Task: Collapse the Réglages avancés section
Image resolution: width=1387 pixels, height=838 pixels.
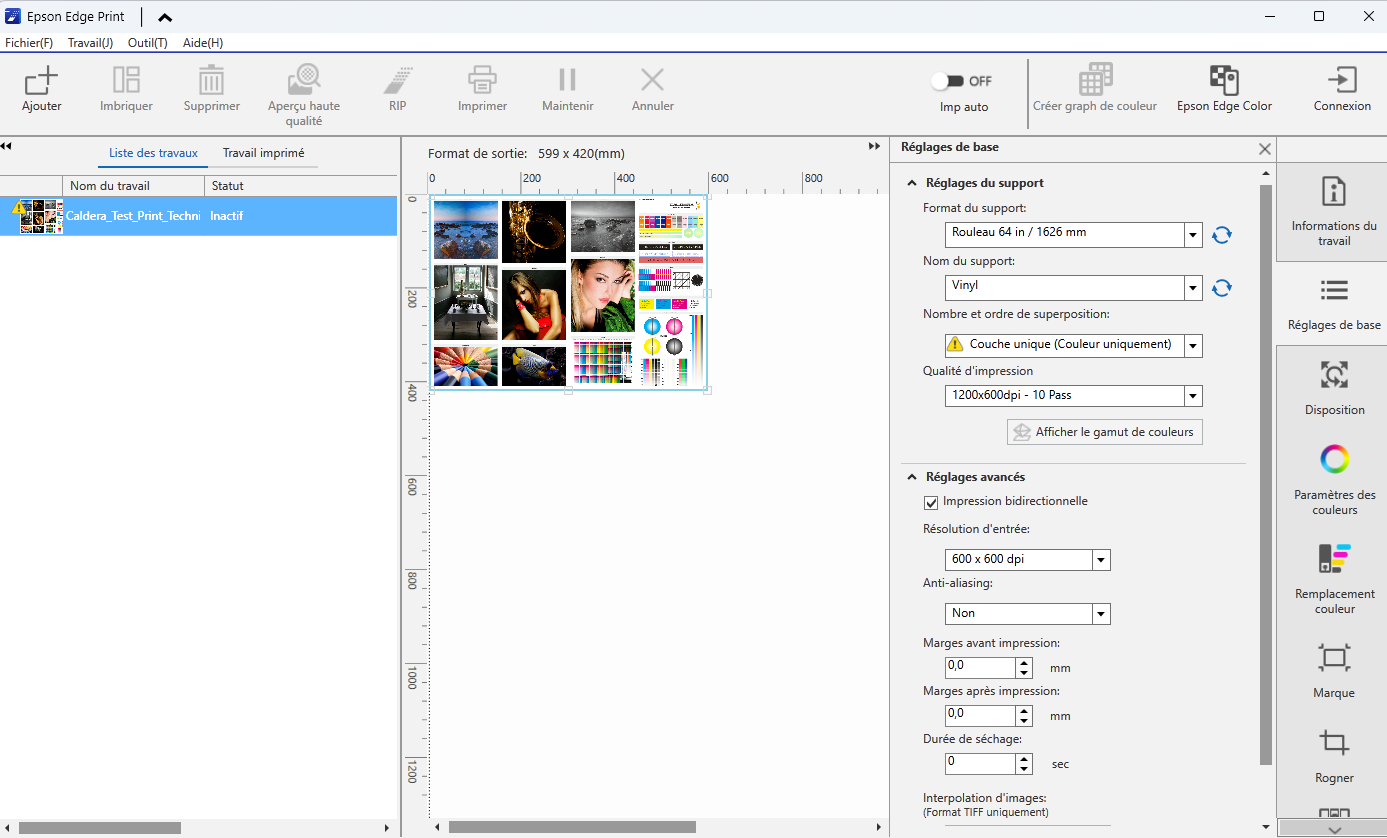Action: [912, 477]
